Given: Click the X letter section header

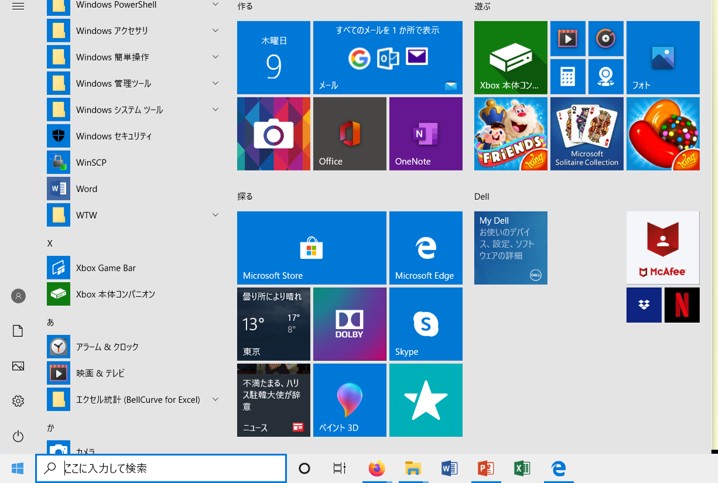Looking at the screenshot, I should tap(50, 244).
